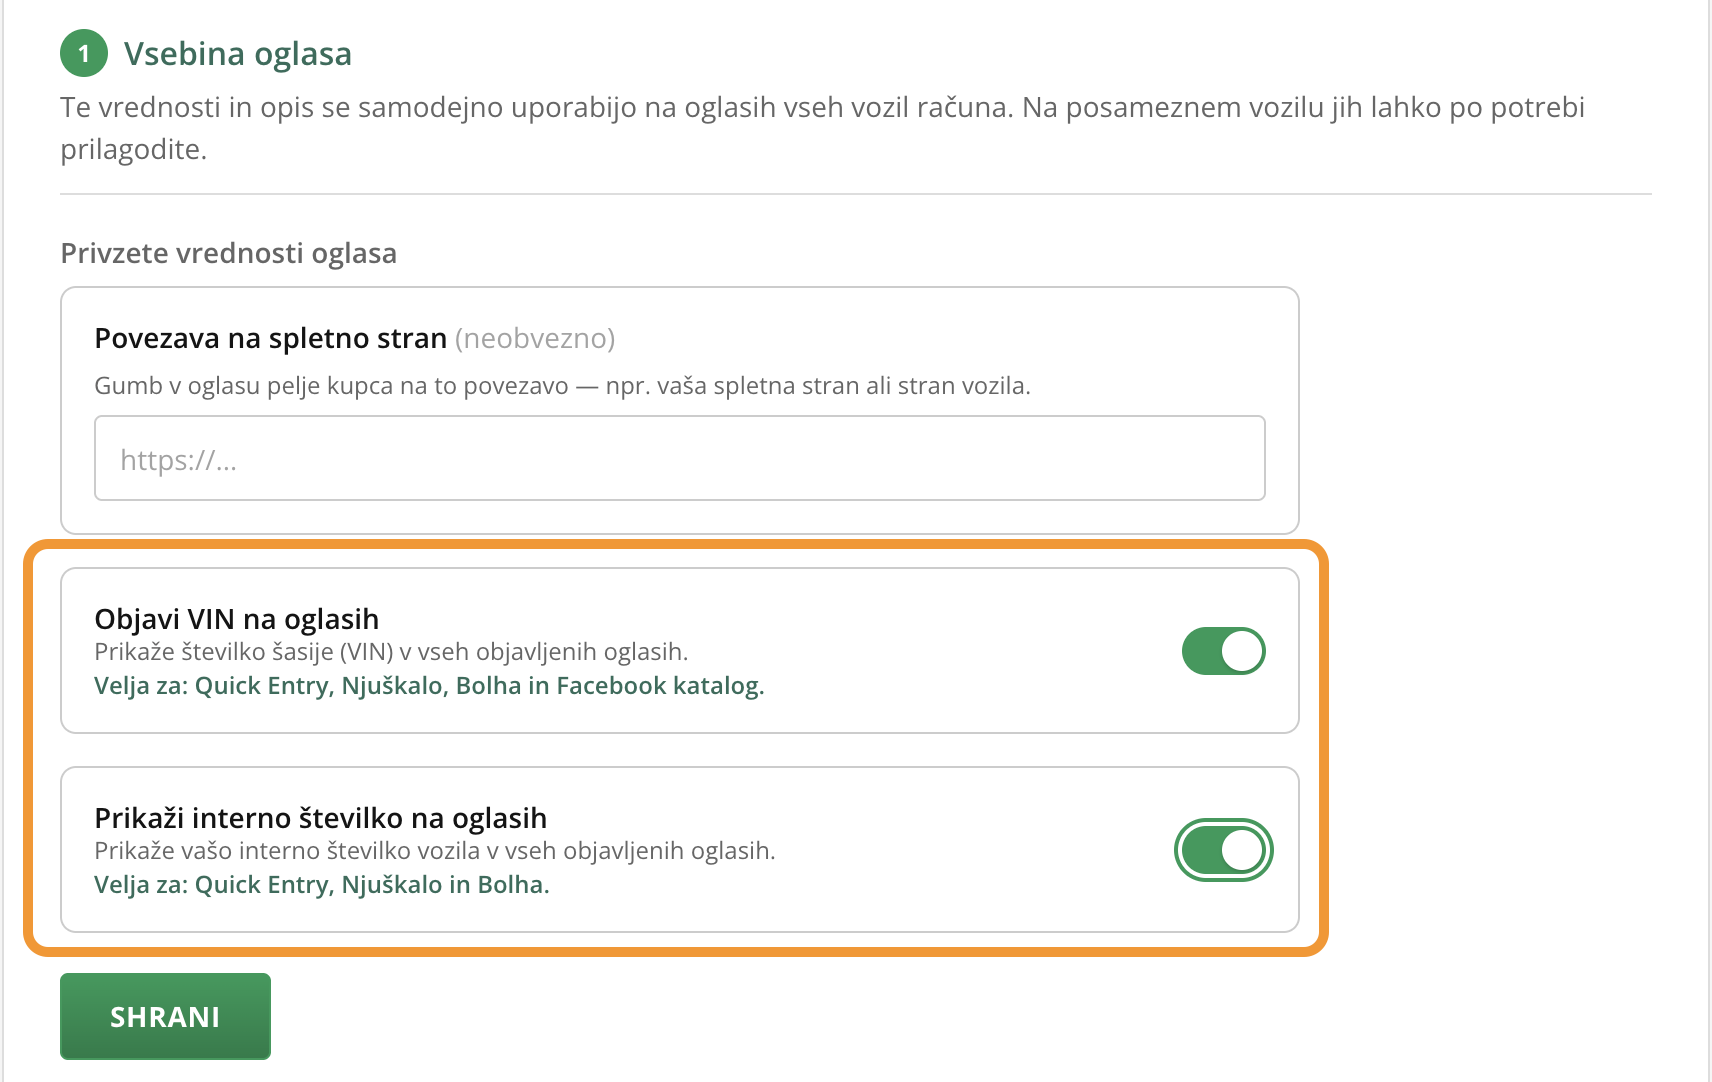Click the horizontal divider under the intro text
The width and height of the screenshot is (1712, 1082).
click(x=856, y=194)
